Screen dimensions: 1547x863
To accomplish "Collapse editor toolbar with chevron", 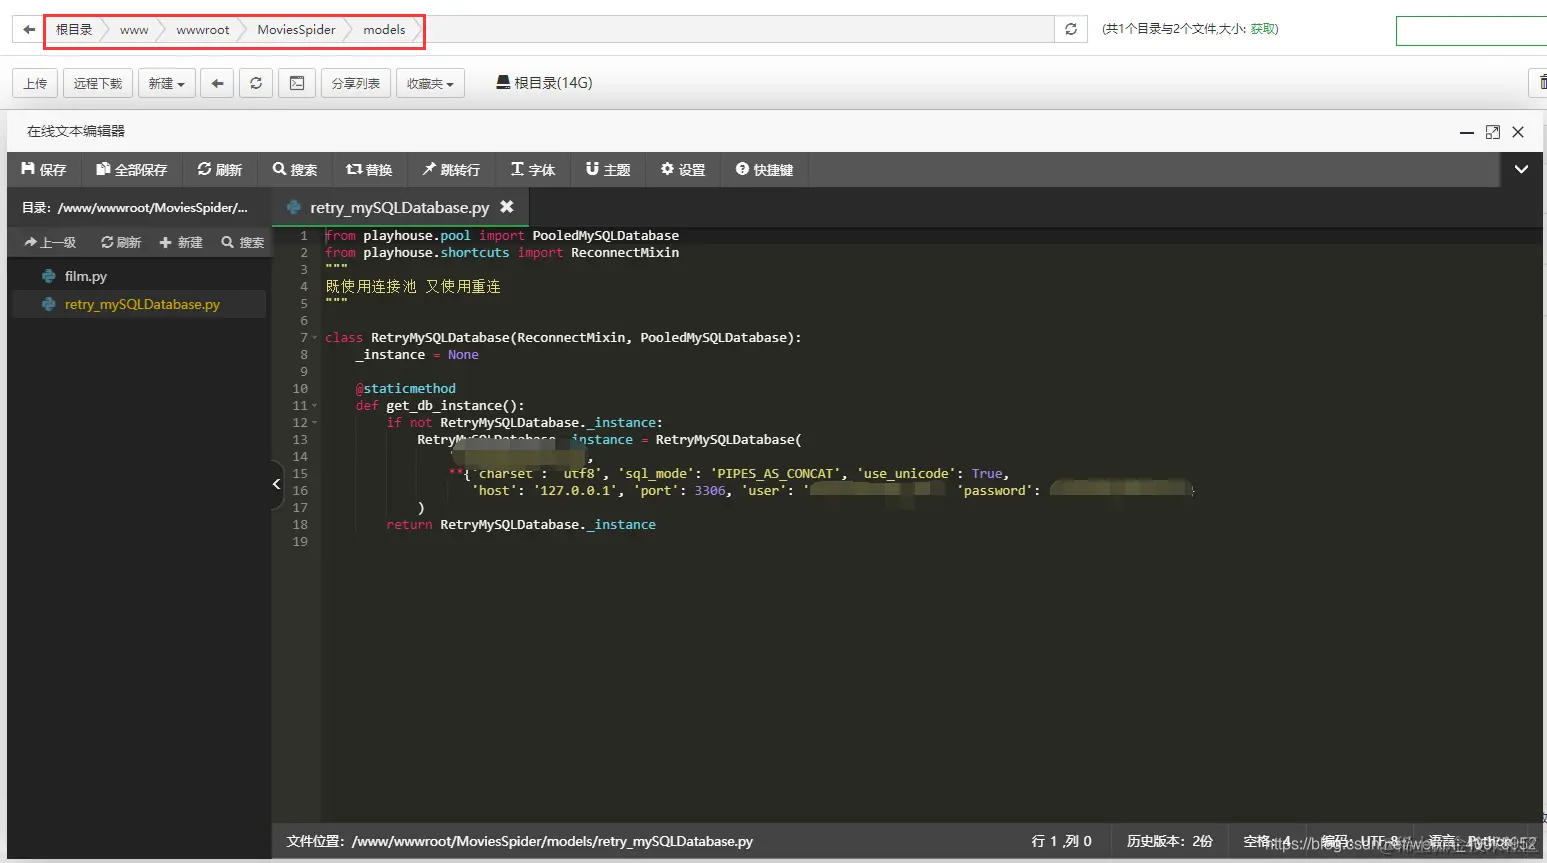I will click(1521, 170).
